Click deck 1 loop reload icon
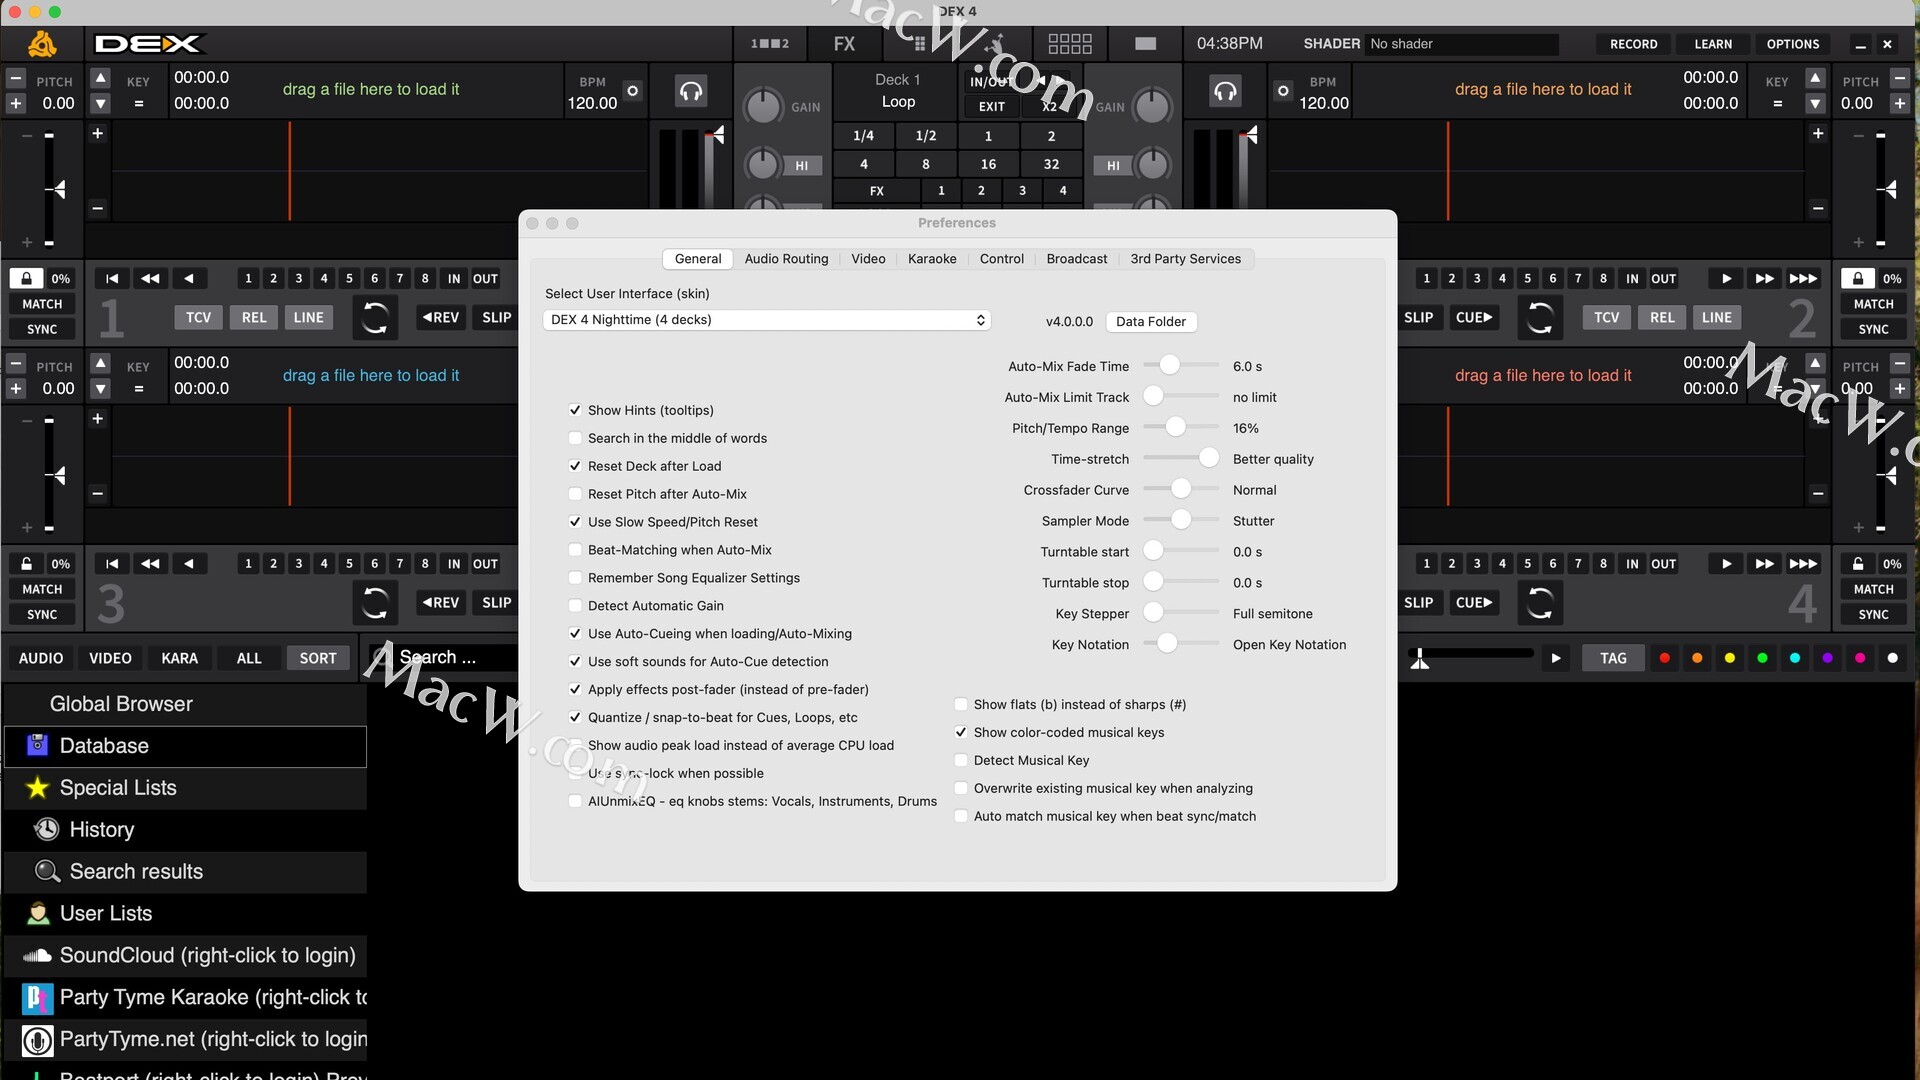 [x=375, y=317]
